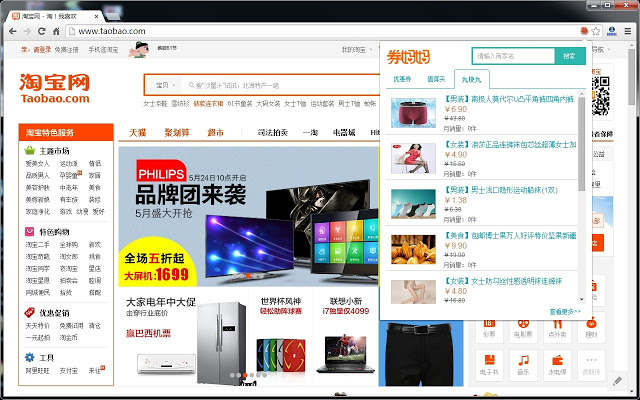The image size is (640, 400).
Task: Click 天天特价 under 优惠促销
Action: click(x=37, y=326)
